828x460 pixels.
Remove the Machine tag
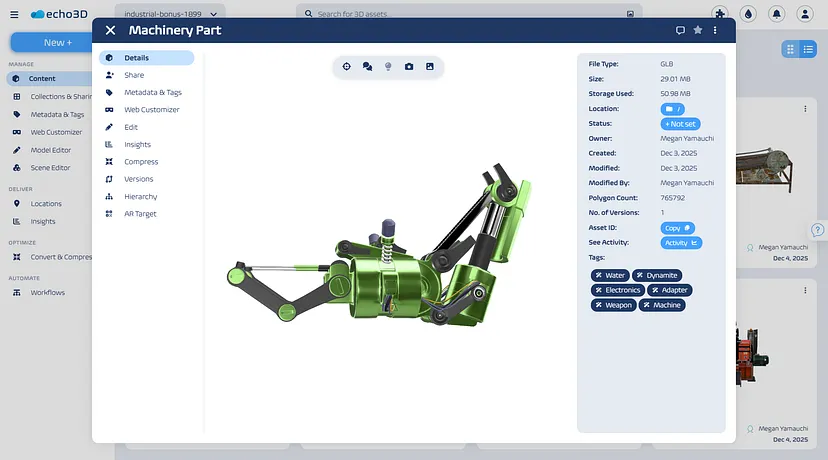[x=646, y=305]
